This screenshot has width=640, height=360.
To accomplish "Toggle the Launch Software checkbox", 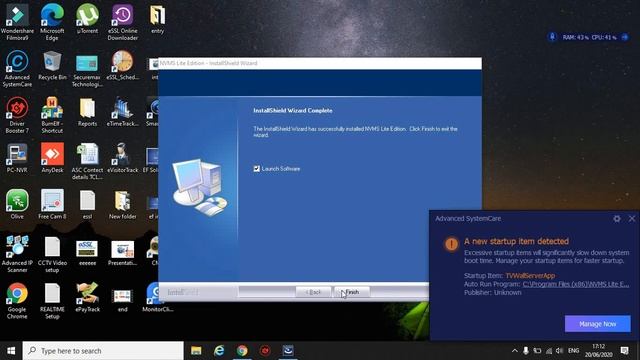I will click(x=256, y=169).
